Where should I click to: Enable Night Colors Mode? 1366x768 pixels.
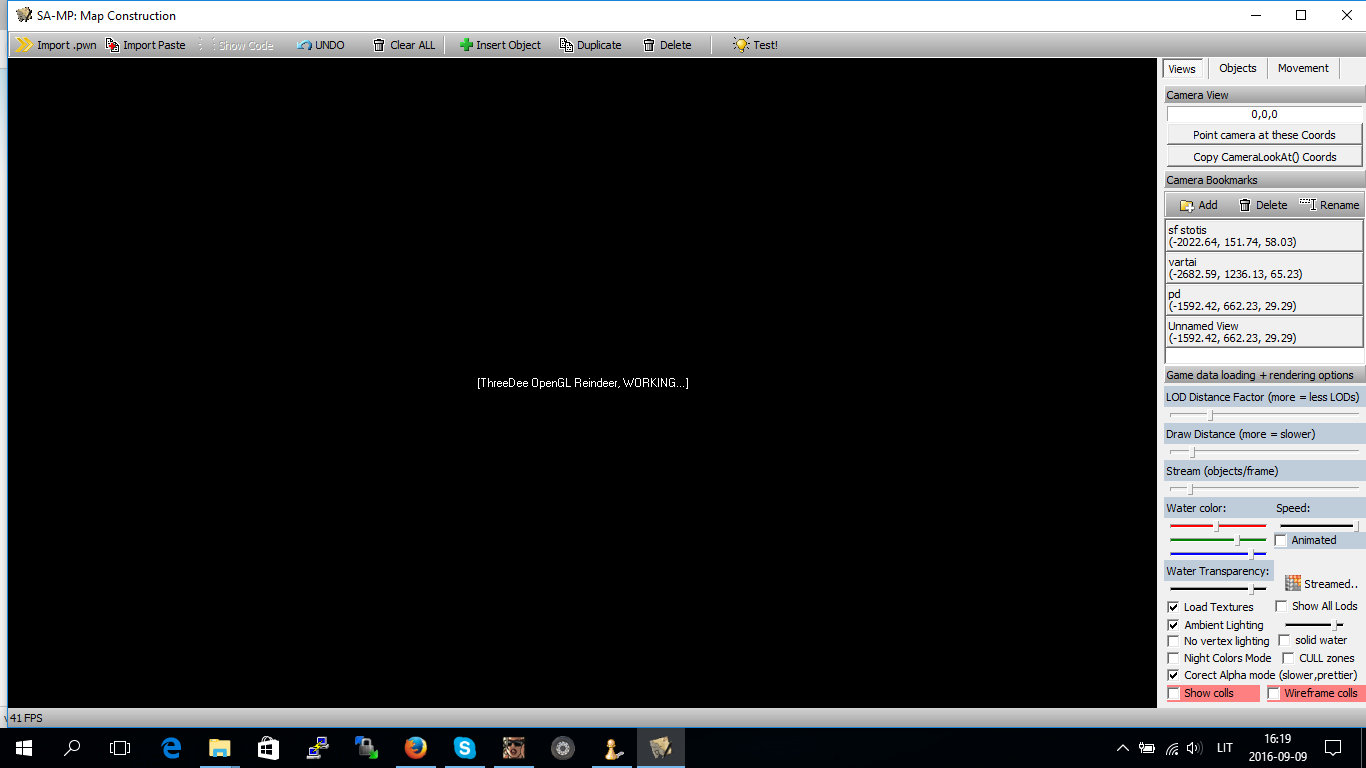(1174, 658)
